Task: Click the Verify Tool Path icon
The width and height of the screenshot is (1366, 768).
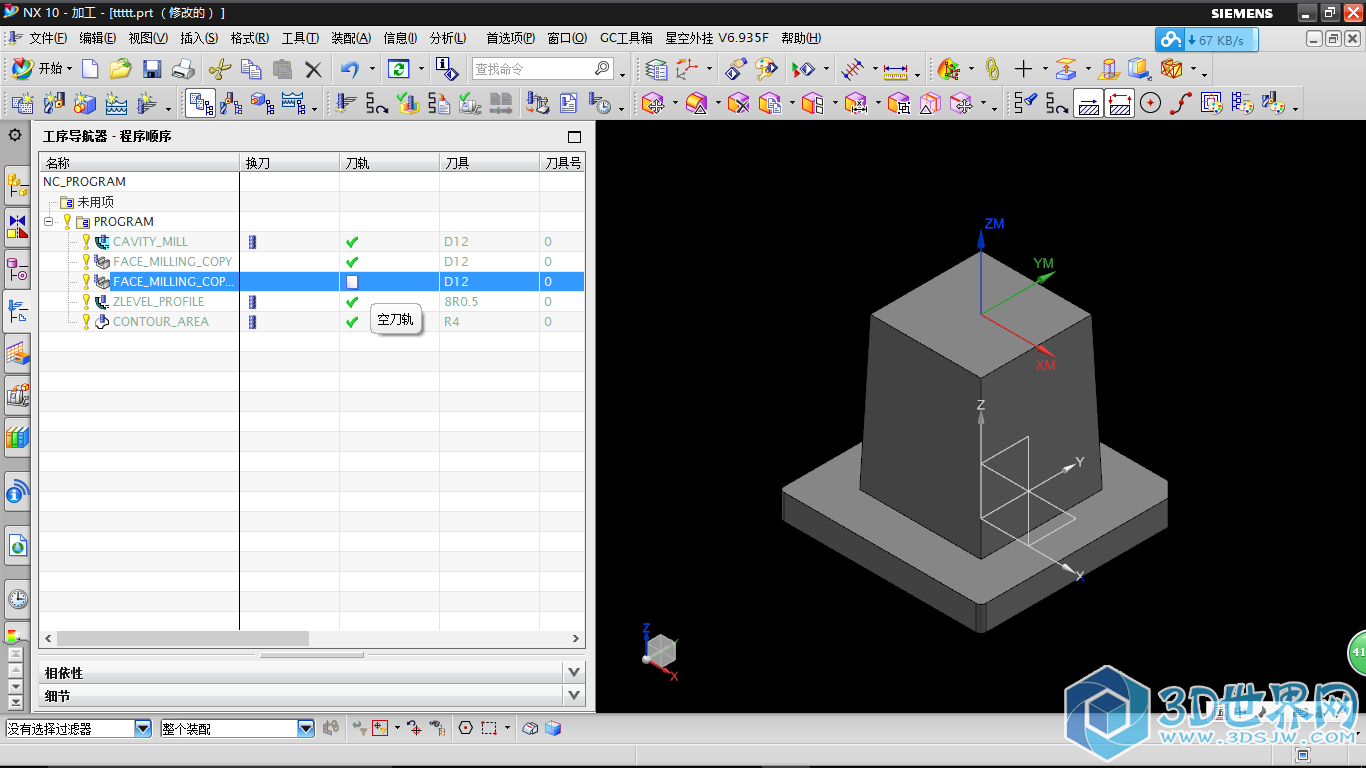Action: click(x=408, y=103)
